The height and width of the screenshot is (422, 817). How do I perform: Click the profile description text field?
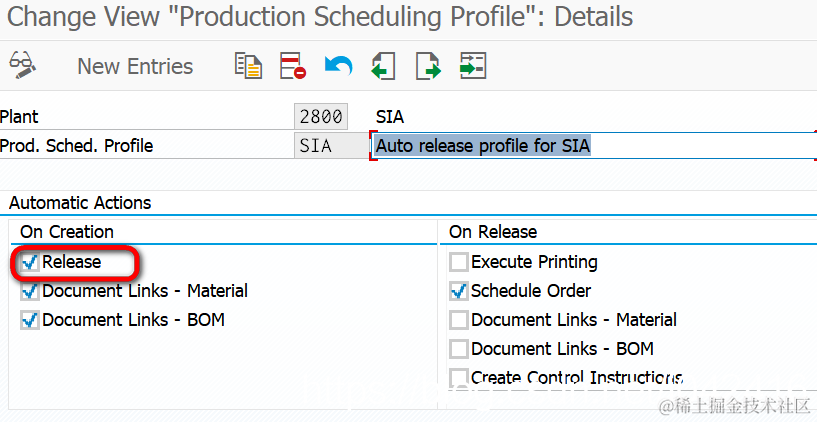(594, 146)
